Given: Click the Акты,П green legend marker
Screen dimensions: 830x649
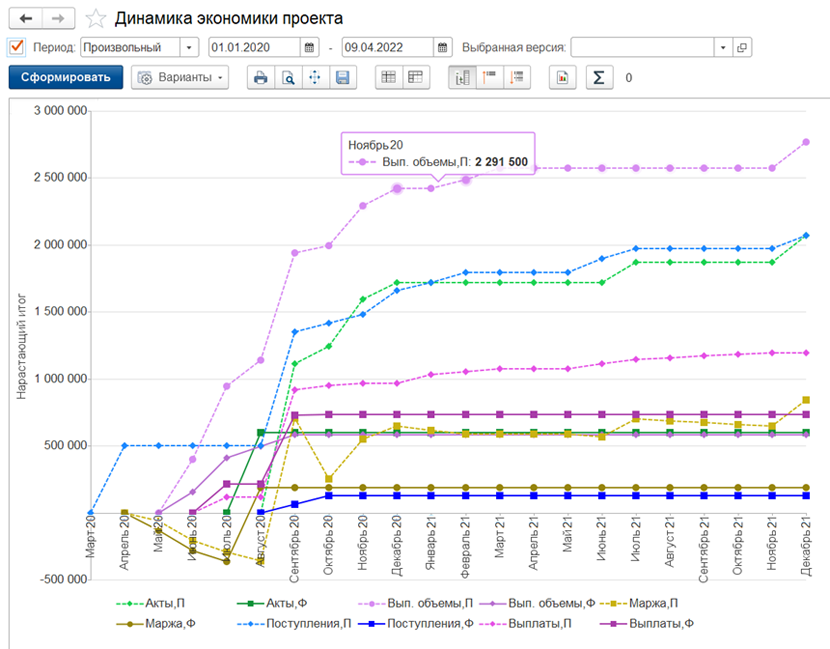Looking at the screenshot, I should (130, 603).
